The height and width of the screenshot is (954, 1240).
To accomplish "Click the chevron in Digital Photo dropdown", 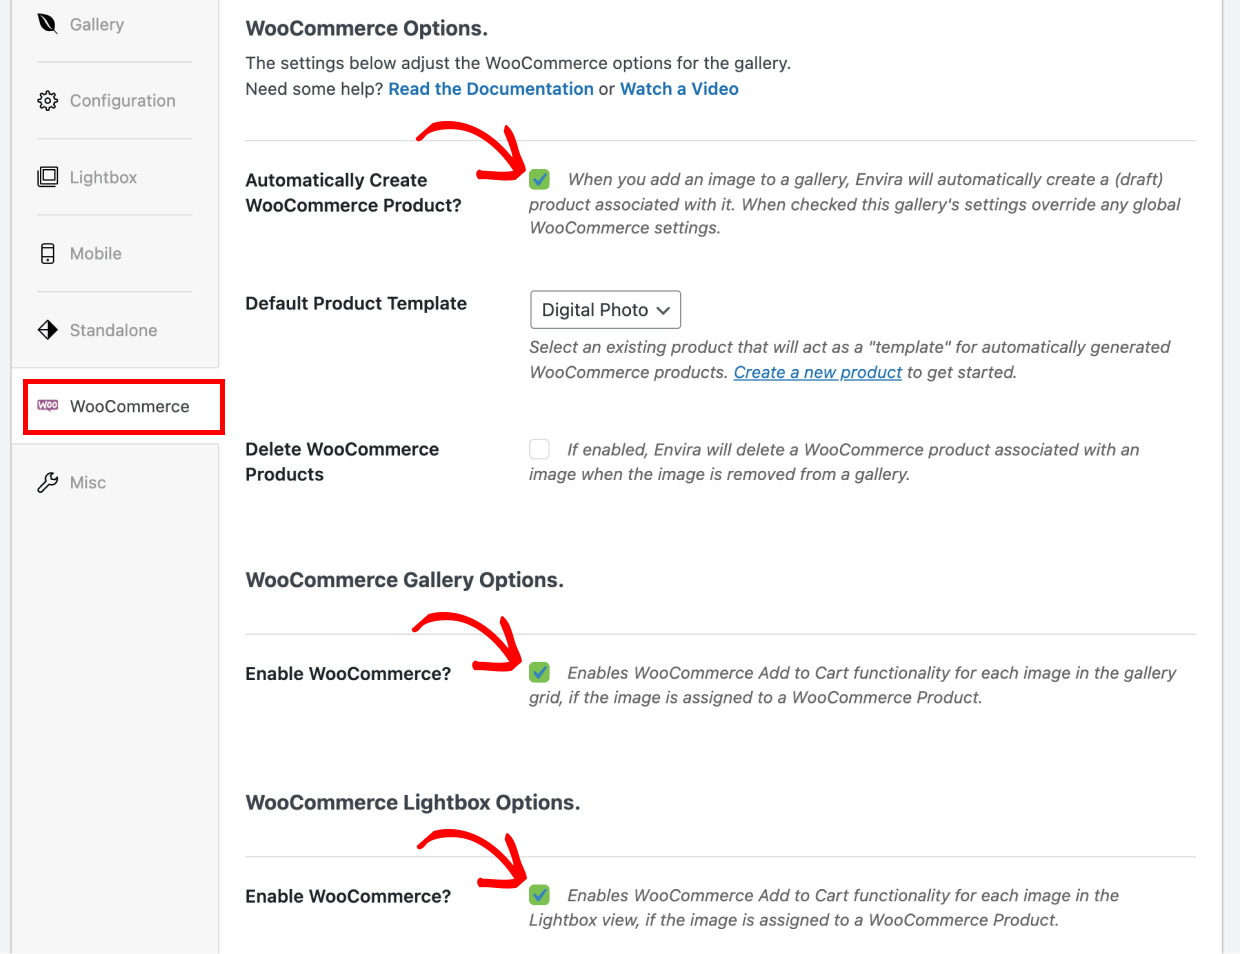I will (x=663, y=311).
